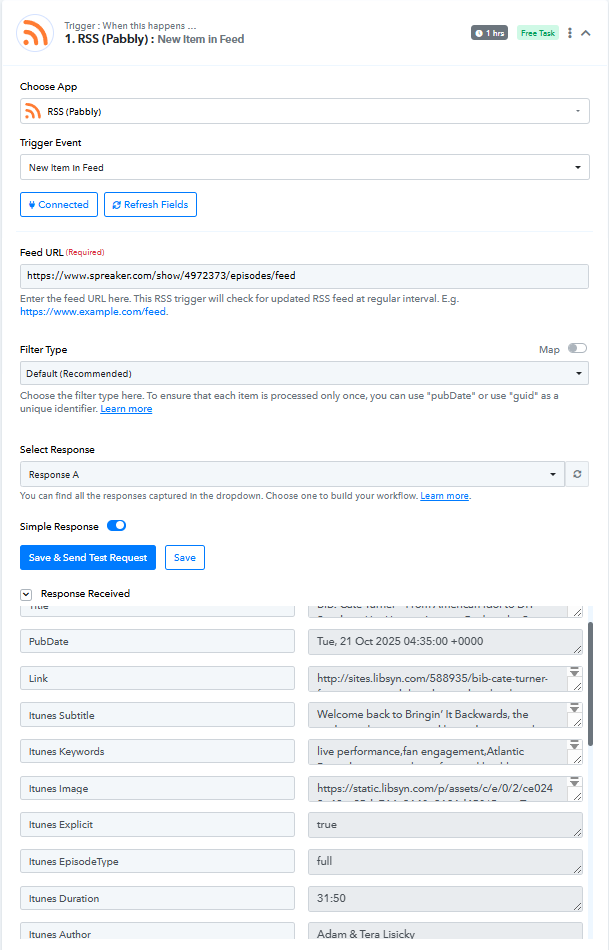Open the Trigger Event dropdown
This screenshot has width=609, height=950.
(x=304, y=168)
